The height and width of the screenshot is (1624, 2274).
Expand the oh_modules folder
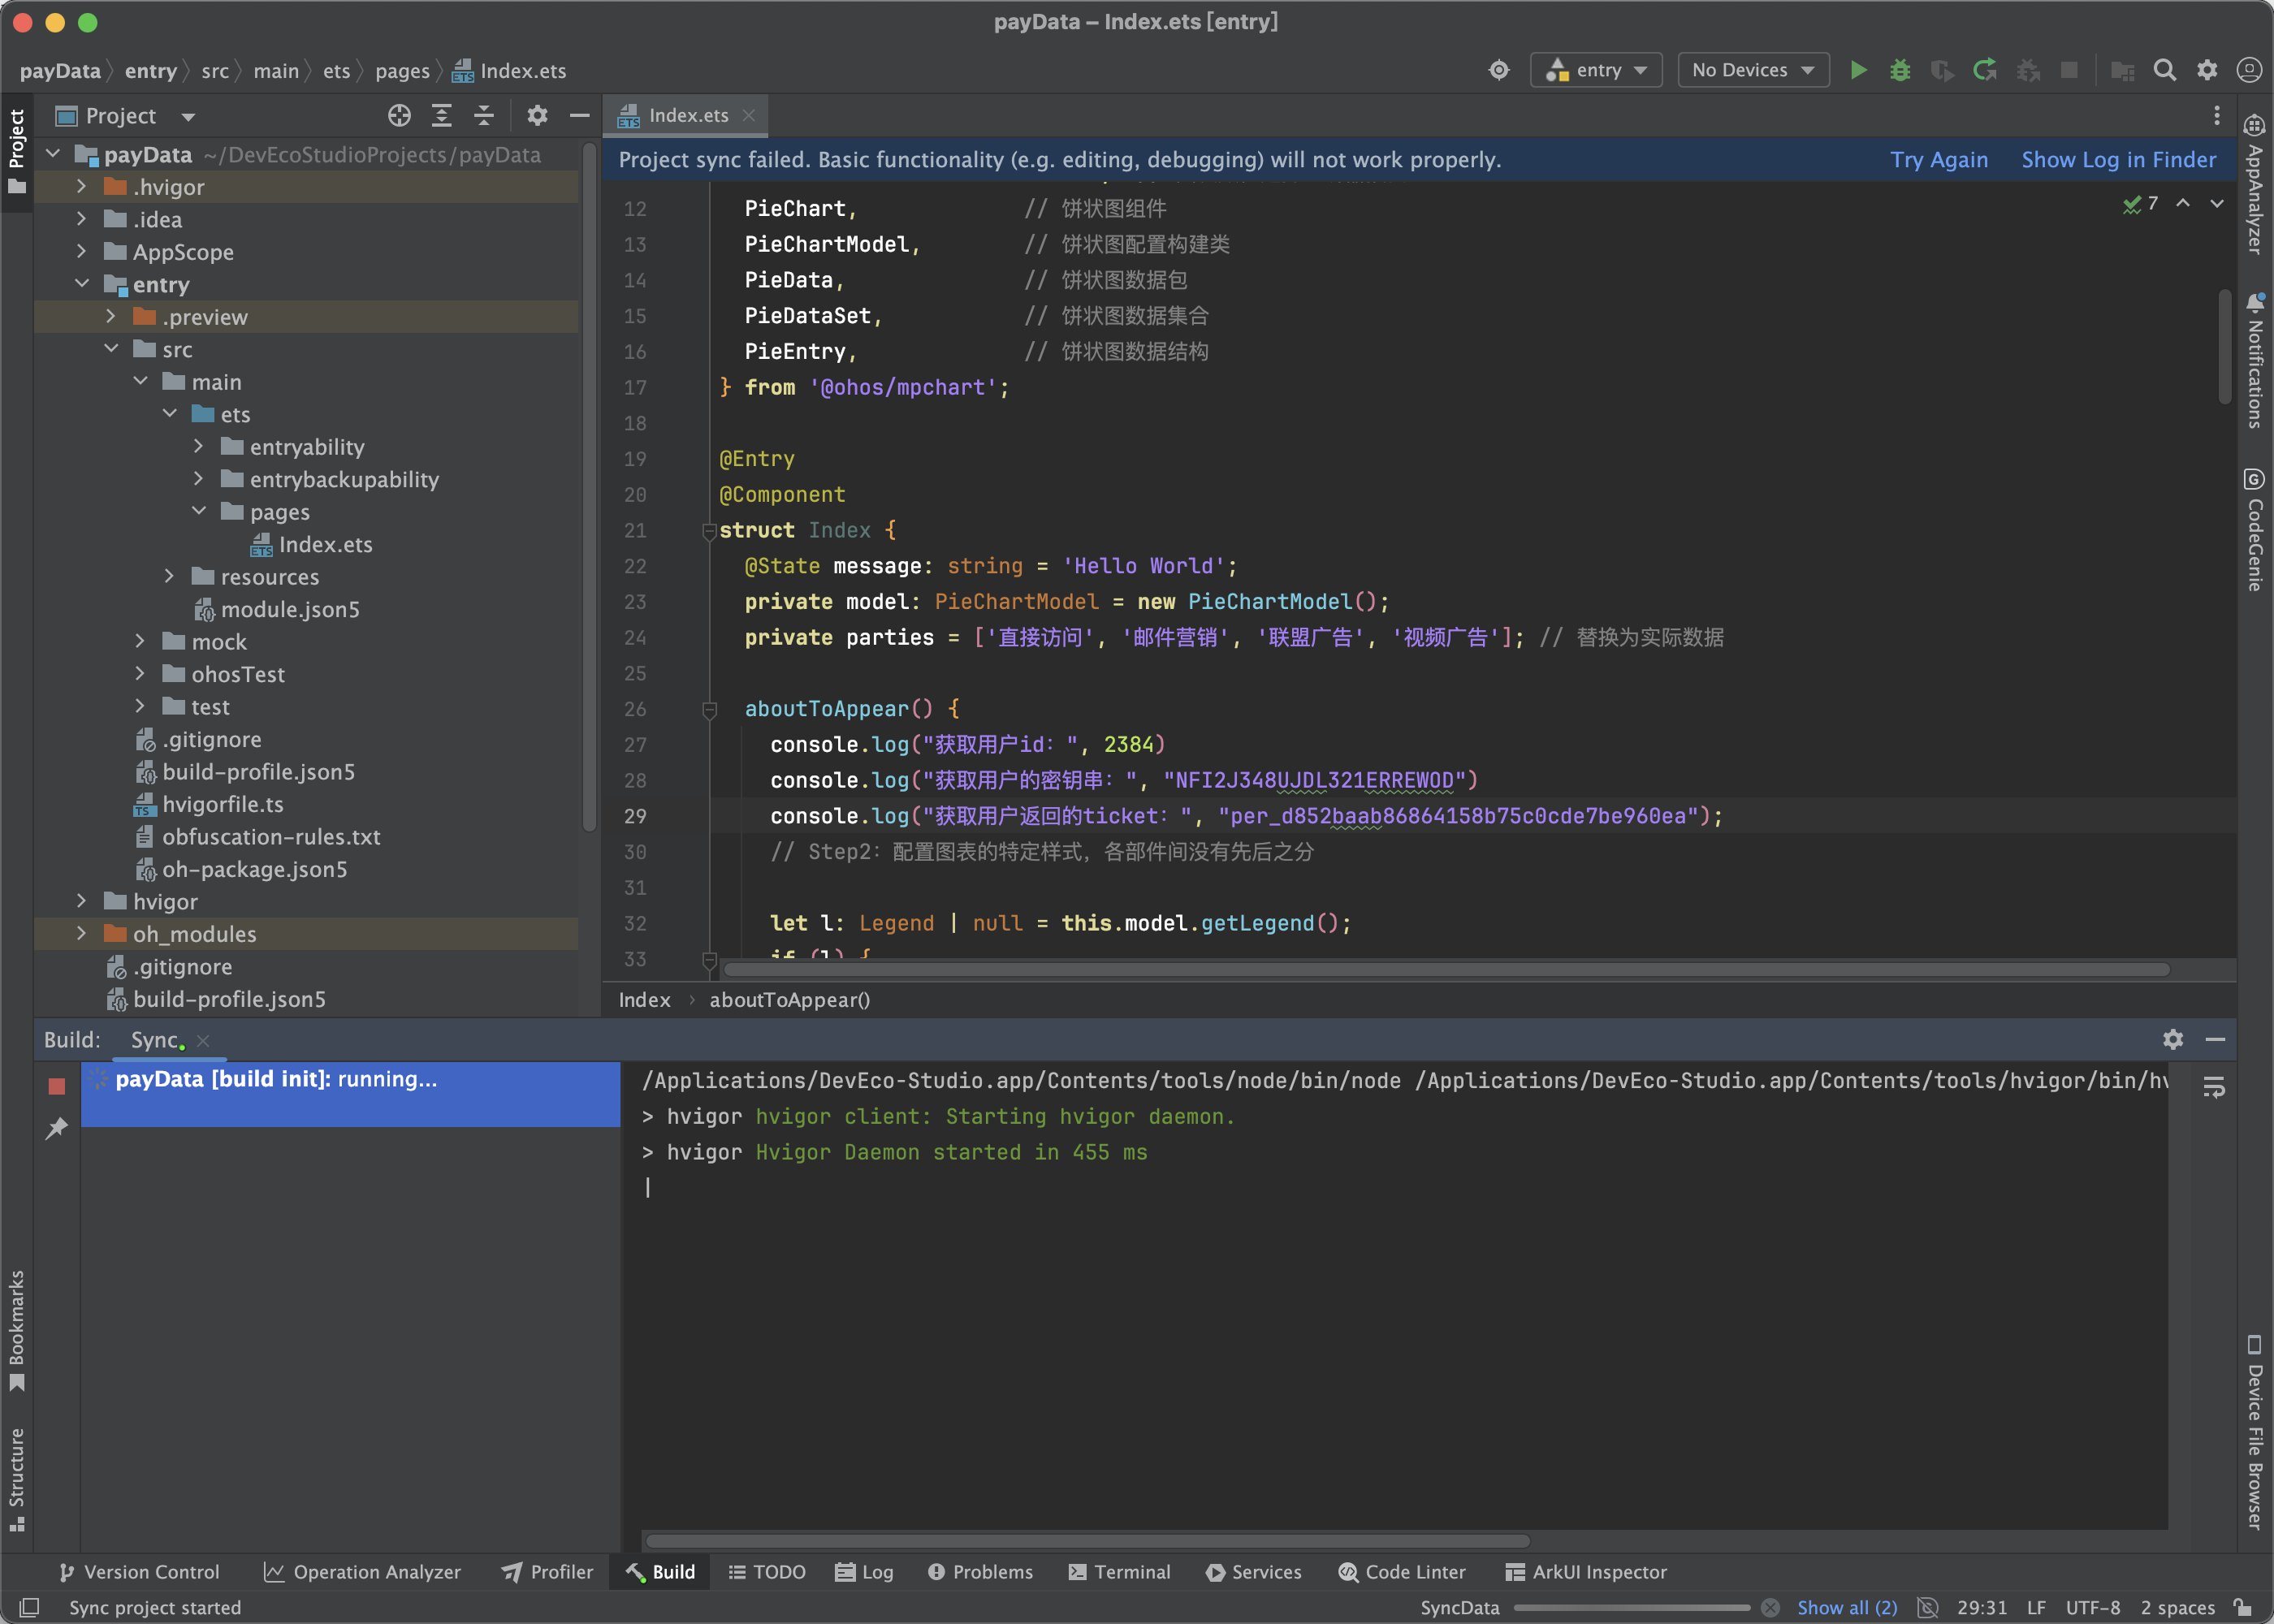[82, 934]
